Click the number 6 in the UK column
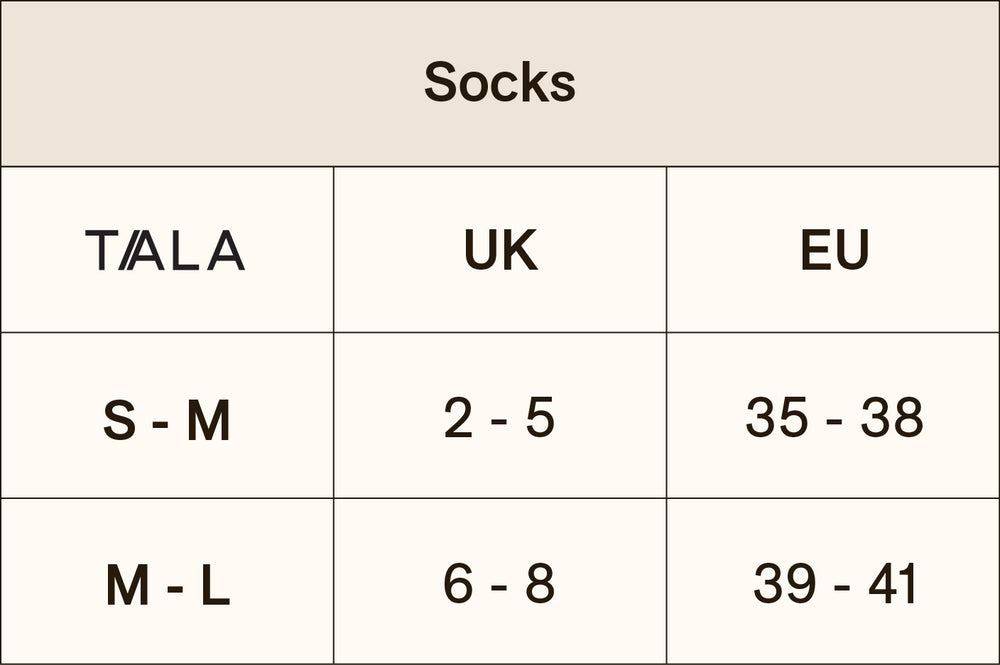This screenshot has width=1000, height=665. click(x=458, y=584)
